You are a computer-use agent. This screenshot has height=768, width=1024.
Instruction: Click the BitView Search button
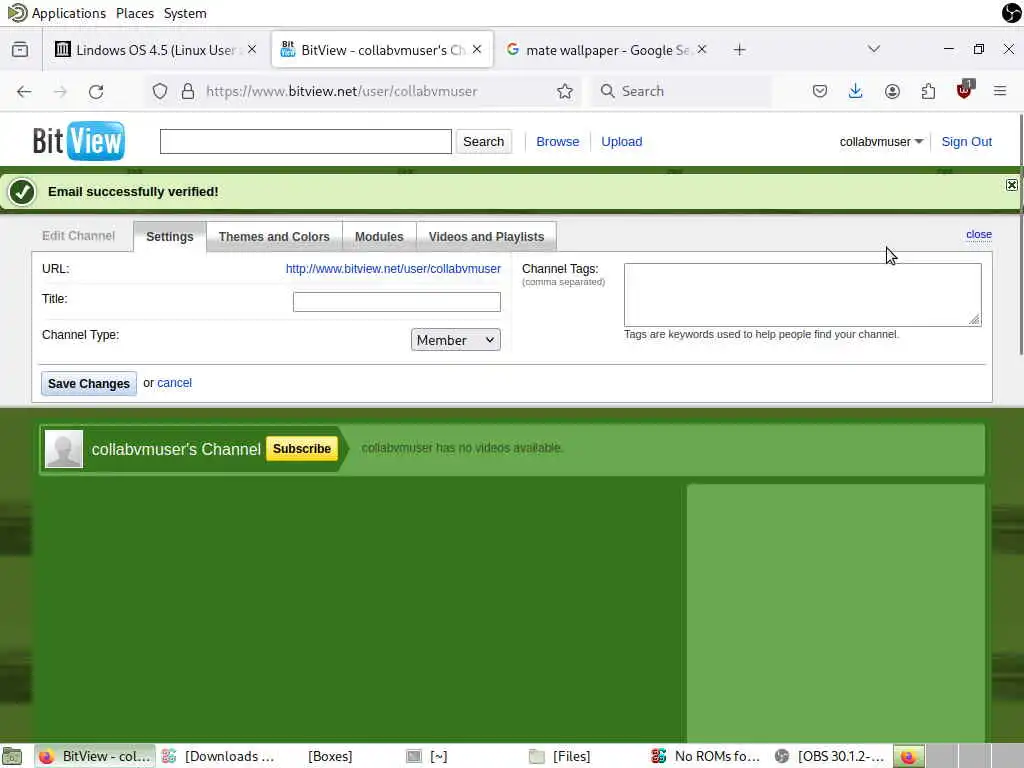pyautogui.click(x=484, y=142)
